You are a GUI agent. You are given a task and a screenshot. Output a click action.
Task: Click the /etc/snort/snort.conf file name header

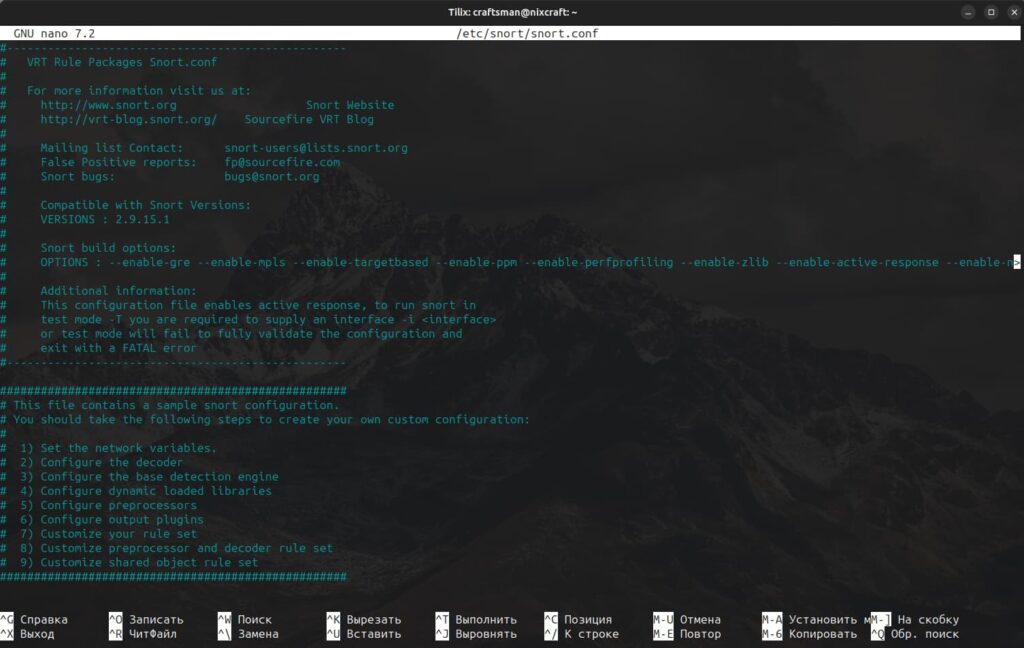[527, 33]
